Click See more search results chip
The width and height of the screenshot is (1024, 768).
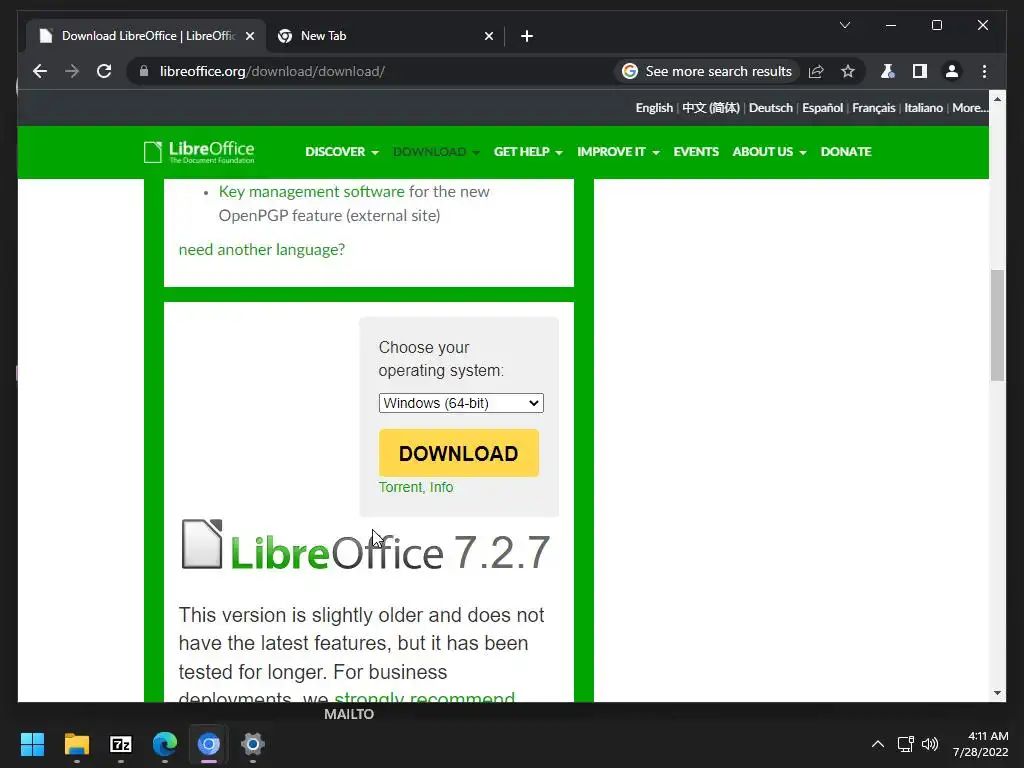click(x=707, y=71)
